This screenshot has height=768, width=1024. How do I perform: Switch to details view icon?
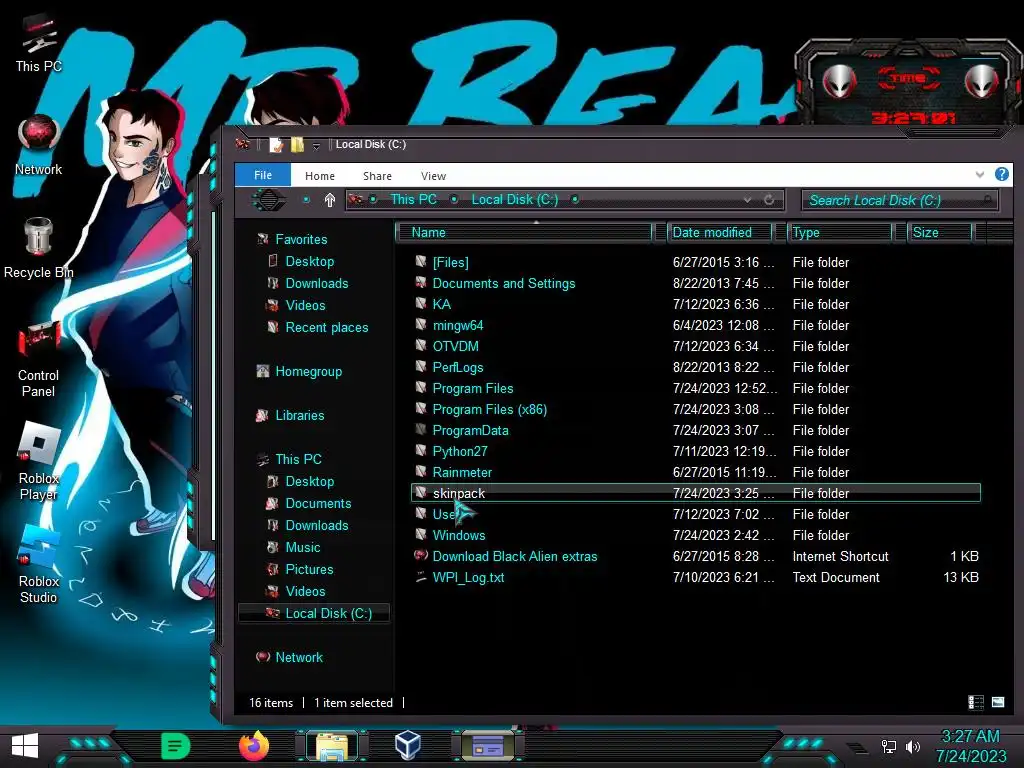pos(976,702)
